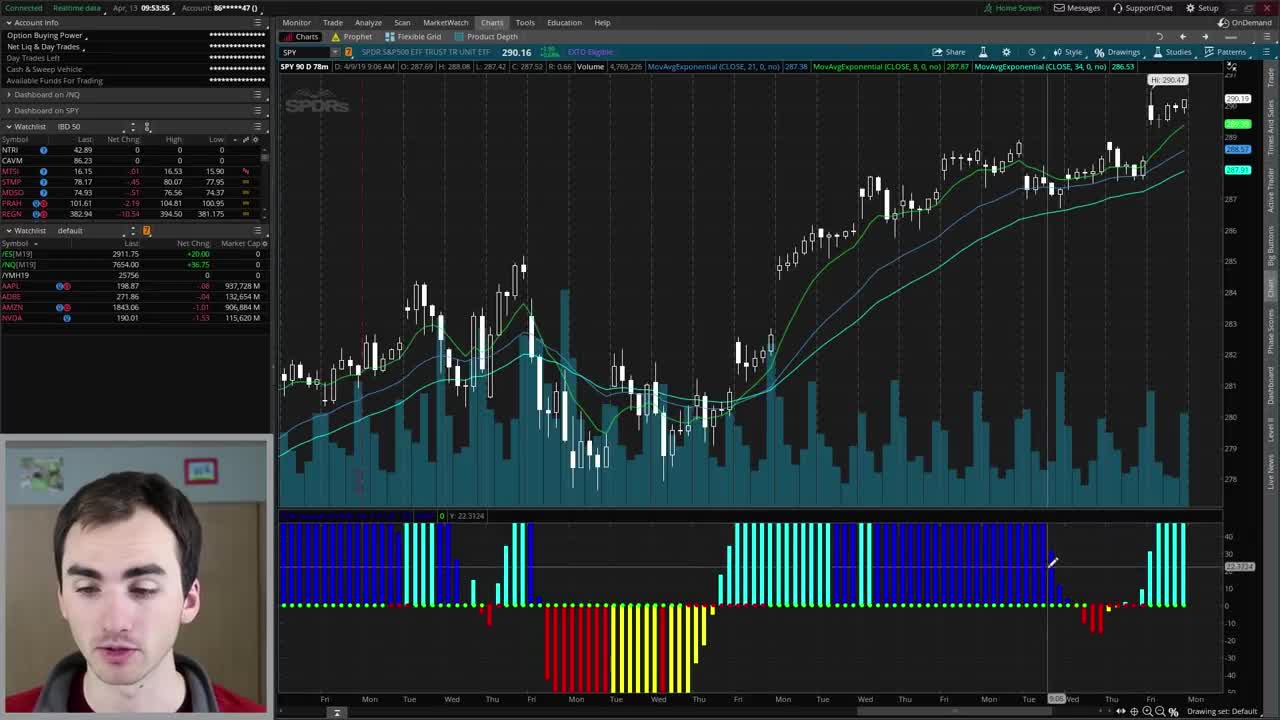The image size is (1280, 720).
Task: Open the Studies menu
Action: point(1172,52)
